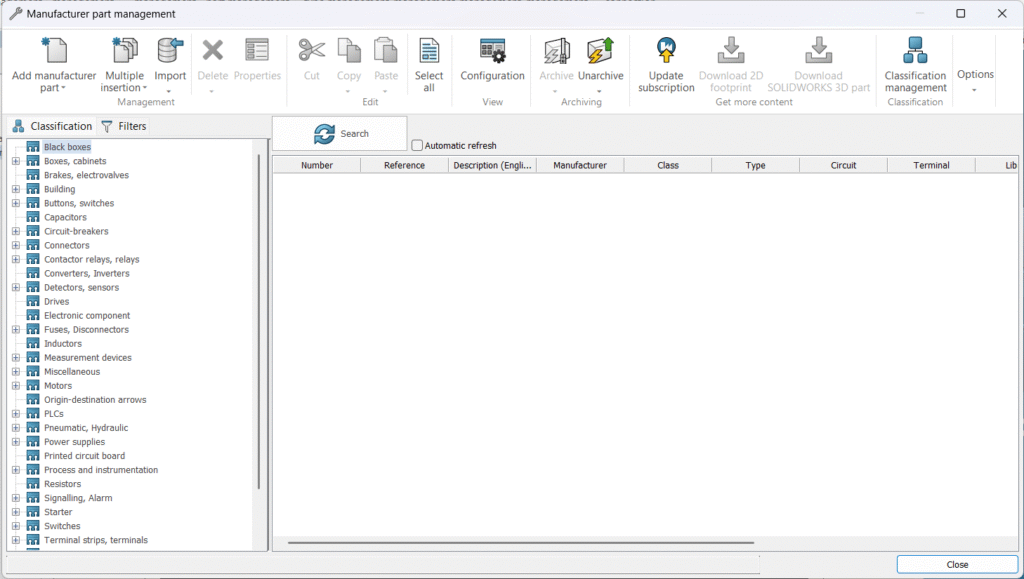Click the Close button at bottom

[957, 564]
